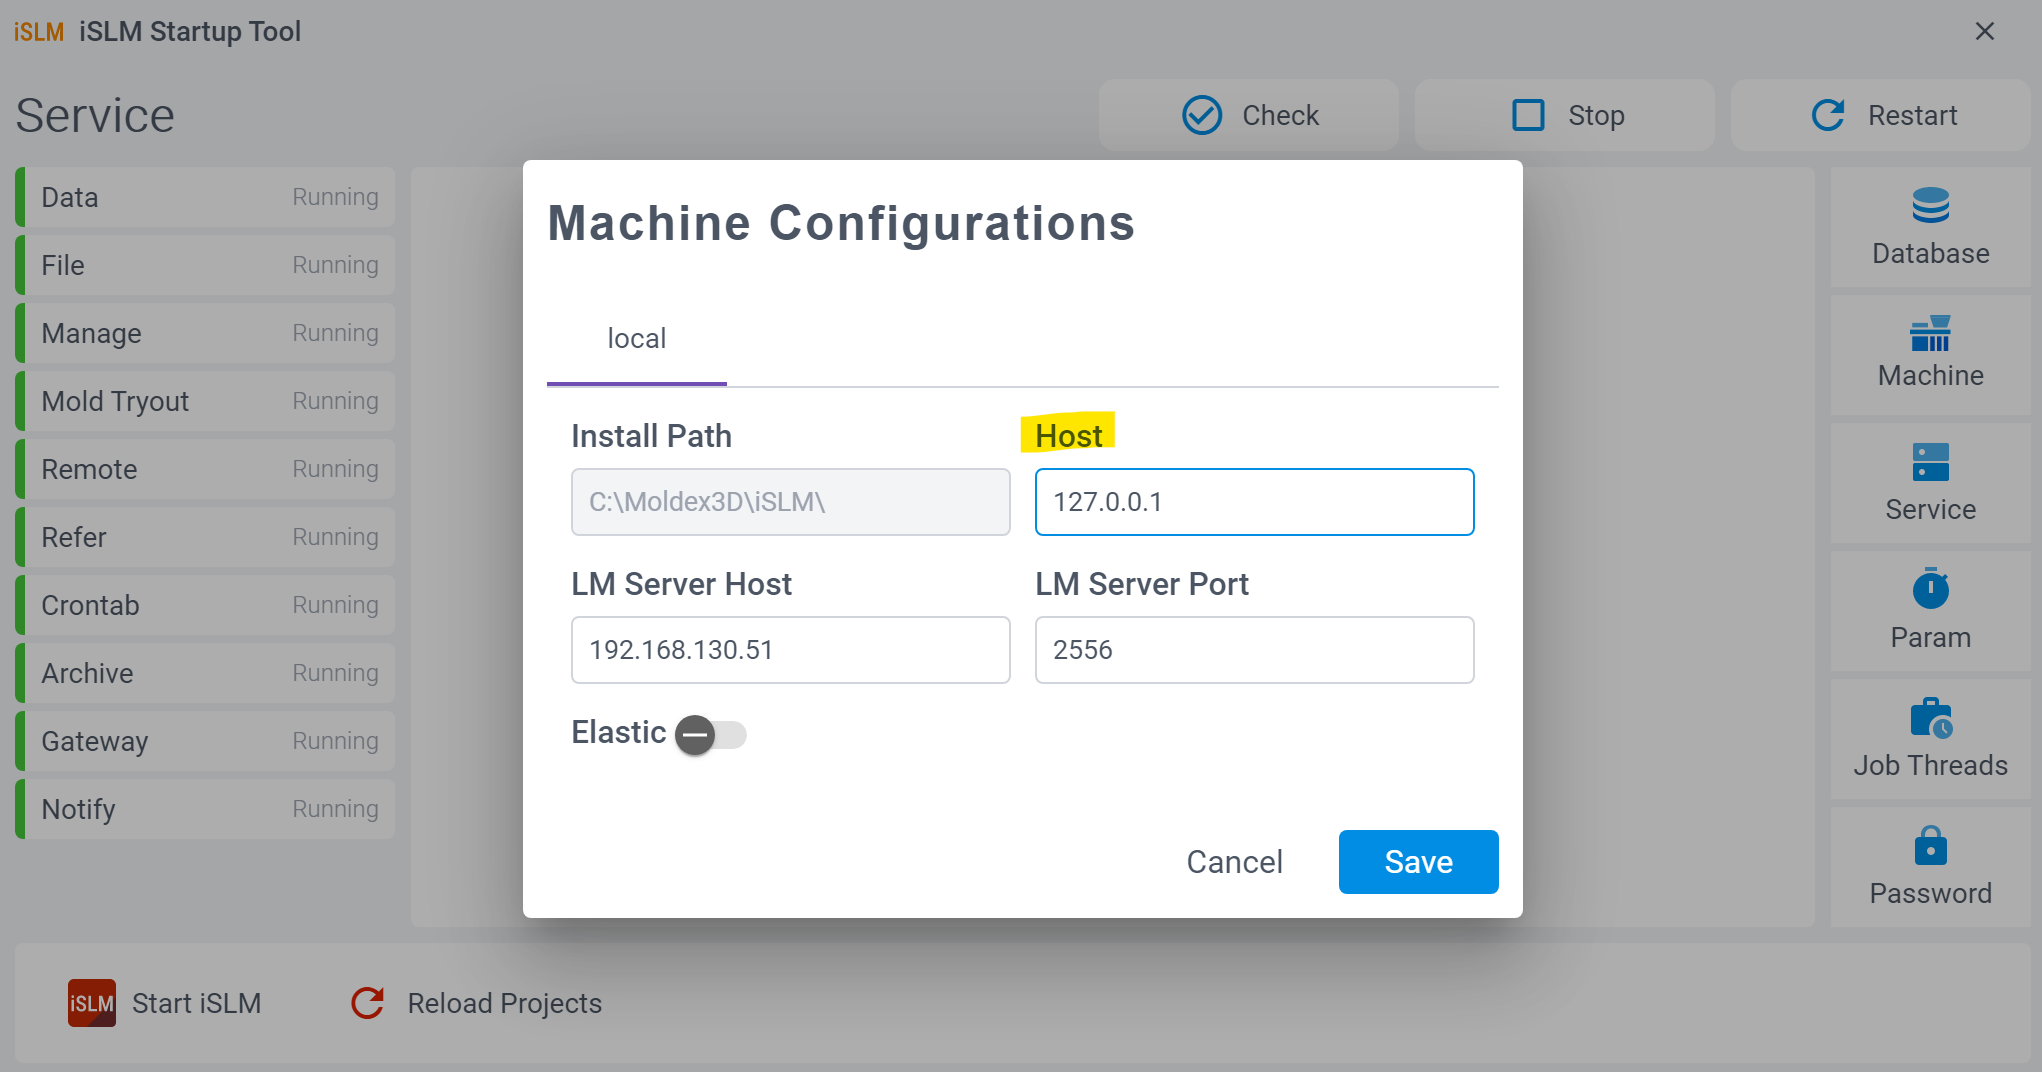
Task: Click the Start iSLM icon button
Action: (x=91, y=1003)
